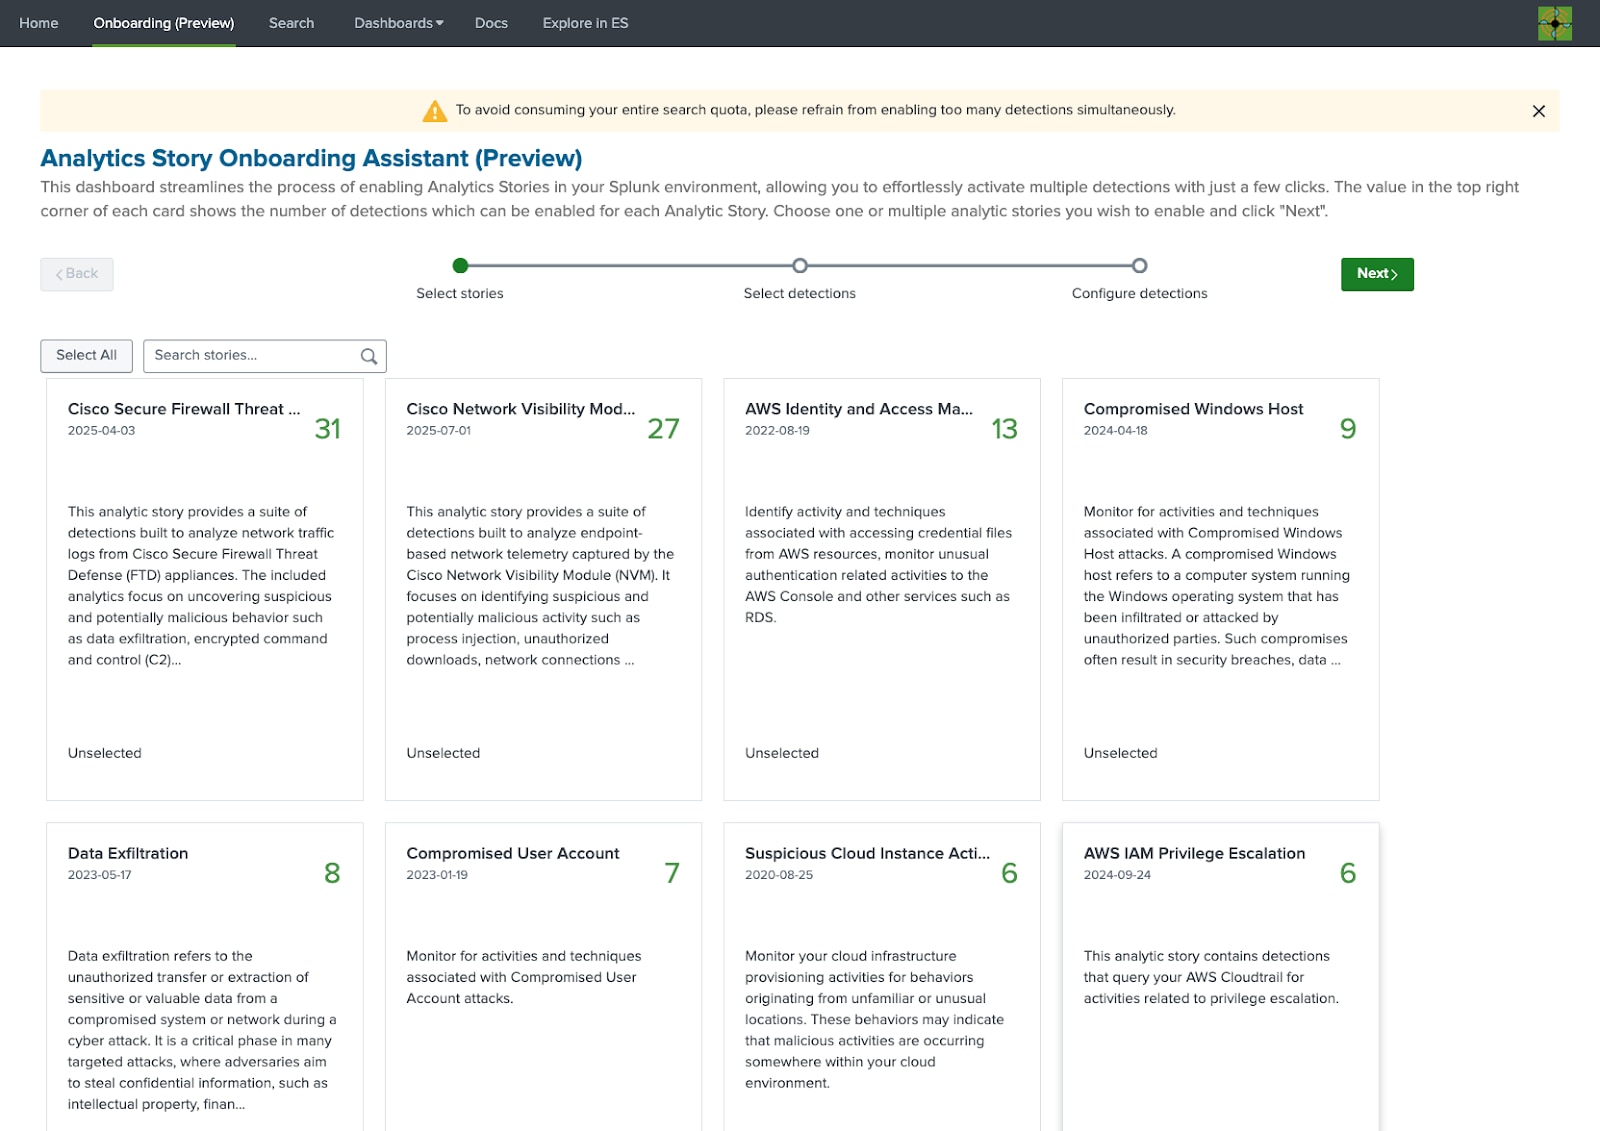
Task: Click the Configure detections step marker
Action: click(1139, 266)
